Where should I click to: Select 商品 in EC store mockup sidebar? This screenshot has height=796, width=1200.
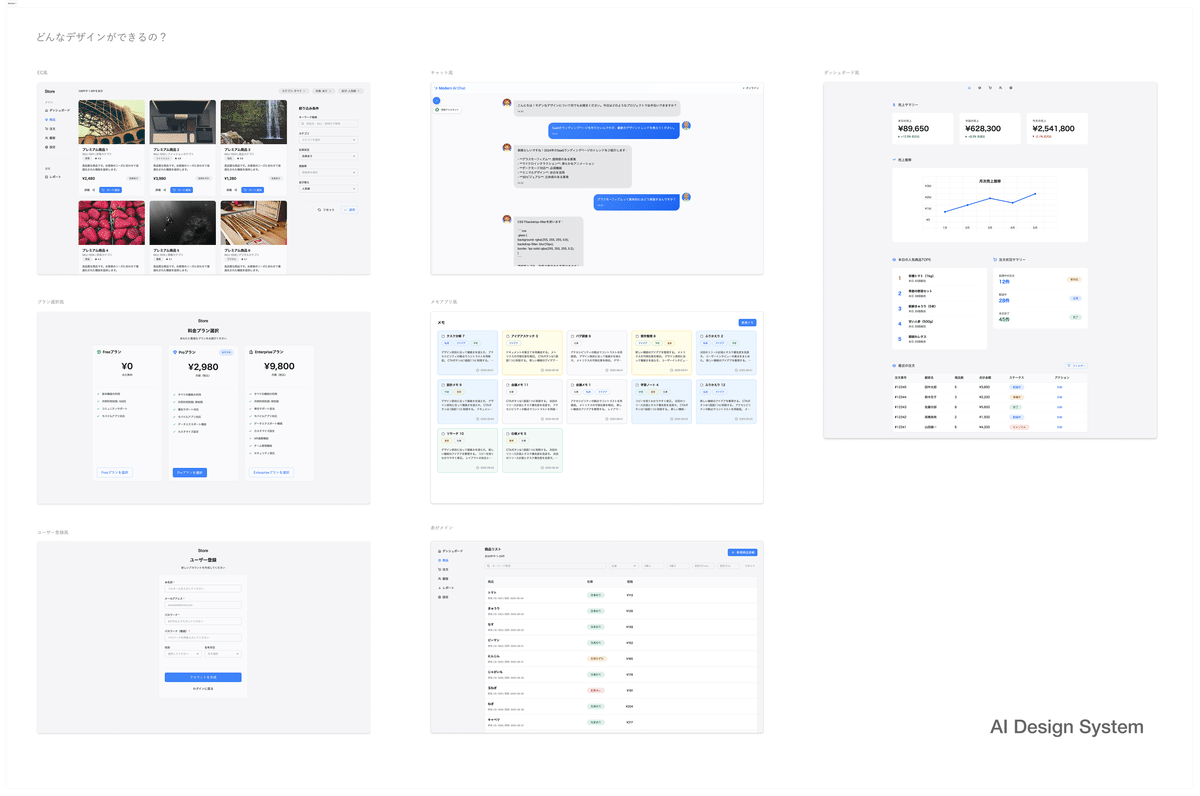[x=50, y=120]
